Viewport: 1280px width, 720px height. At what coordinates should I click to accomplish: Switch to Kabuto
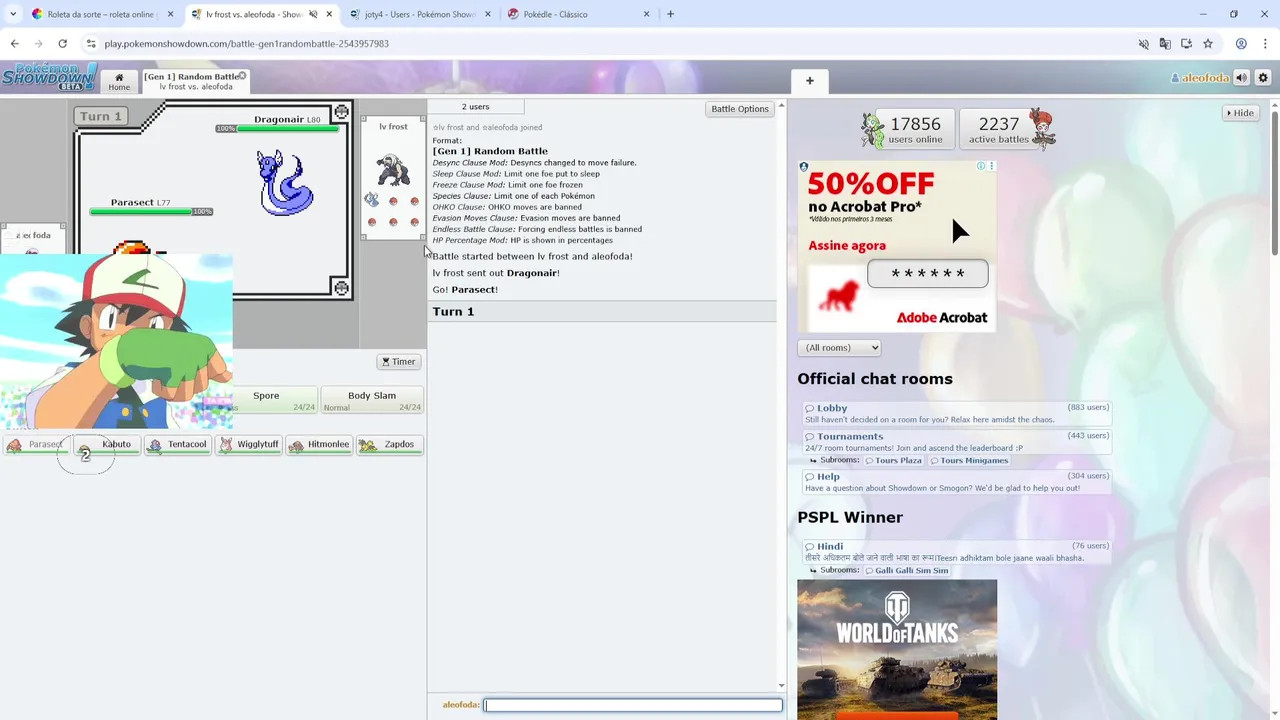pos(107,445)
